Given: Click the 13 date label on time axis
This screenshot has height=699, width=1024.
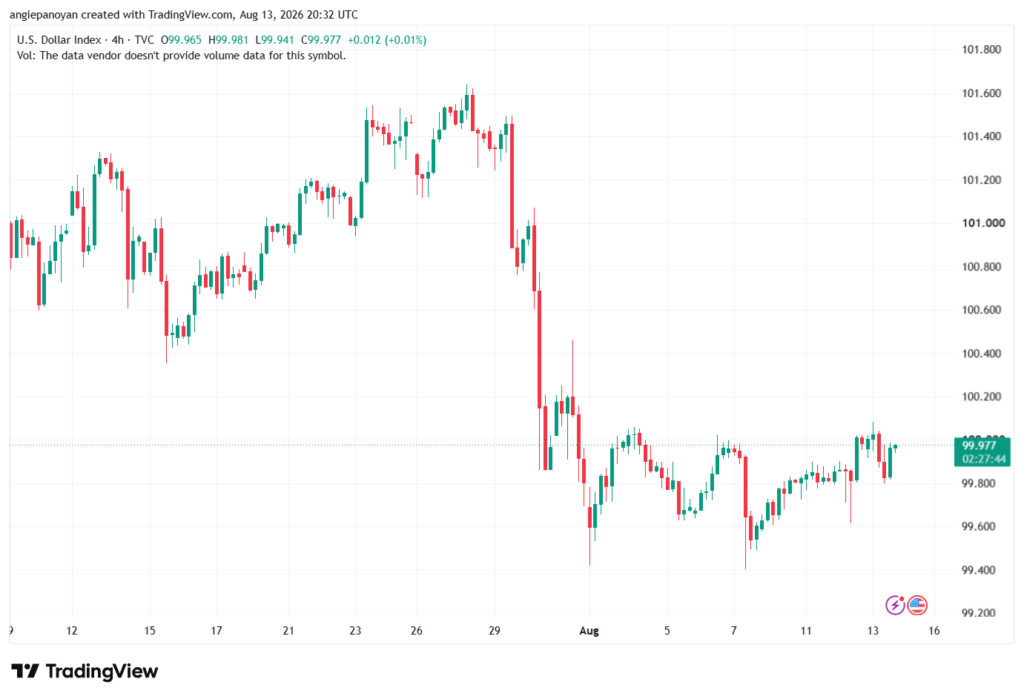Looking at the screenshot, I should click(x=872, y=630).
